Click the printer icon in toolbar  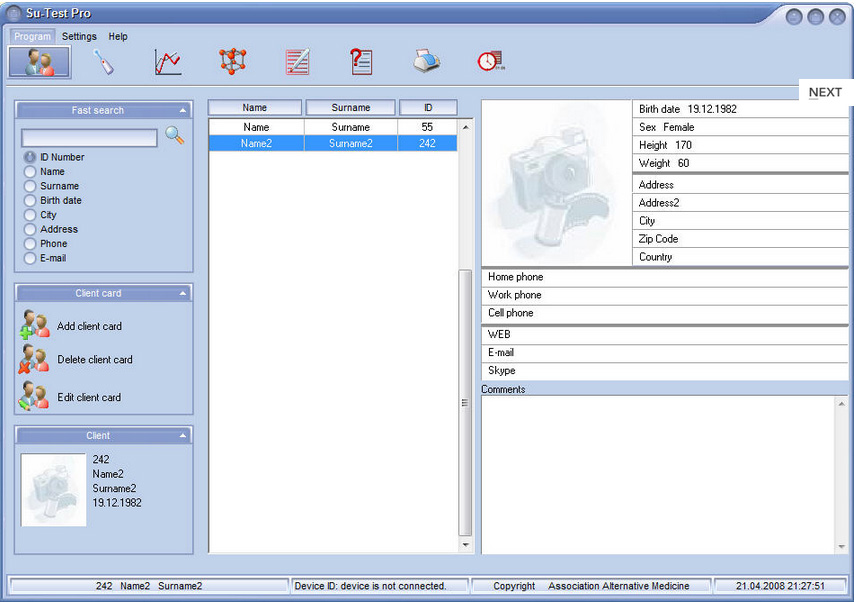[x=427, y=62]
